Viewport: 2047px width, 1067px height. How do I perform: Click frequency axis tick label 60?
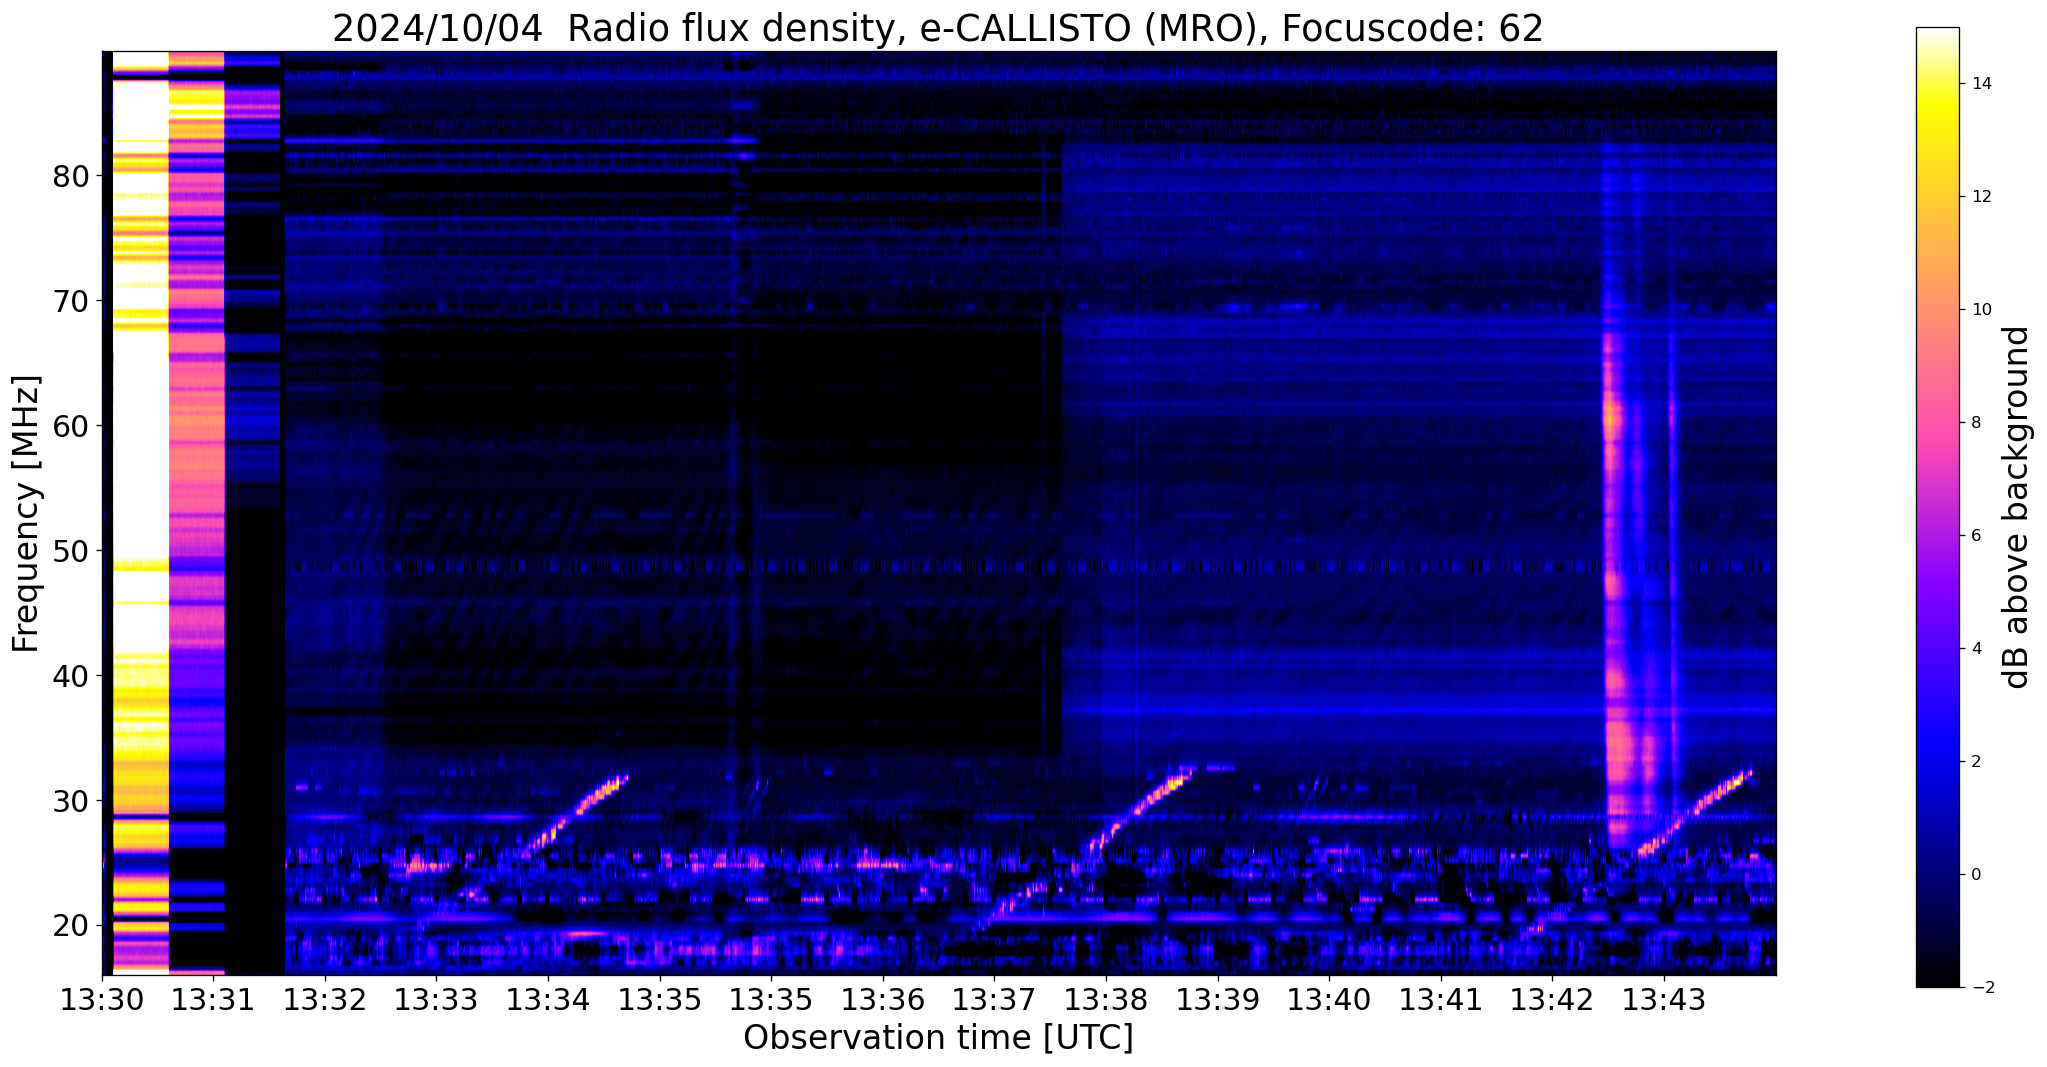point(72,426)
